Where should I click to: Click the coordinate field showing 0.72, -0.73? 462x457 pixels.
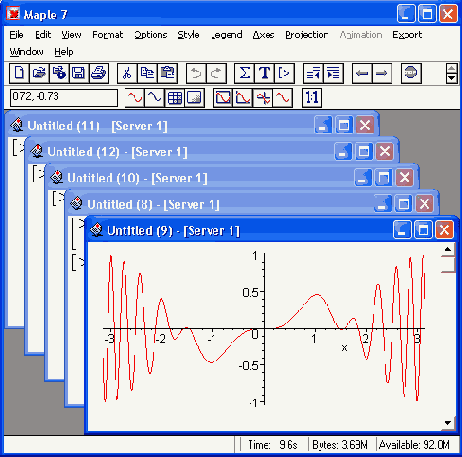click(x=64, y=98)
